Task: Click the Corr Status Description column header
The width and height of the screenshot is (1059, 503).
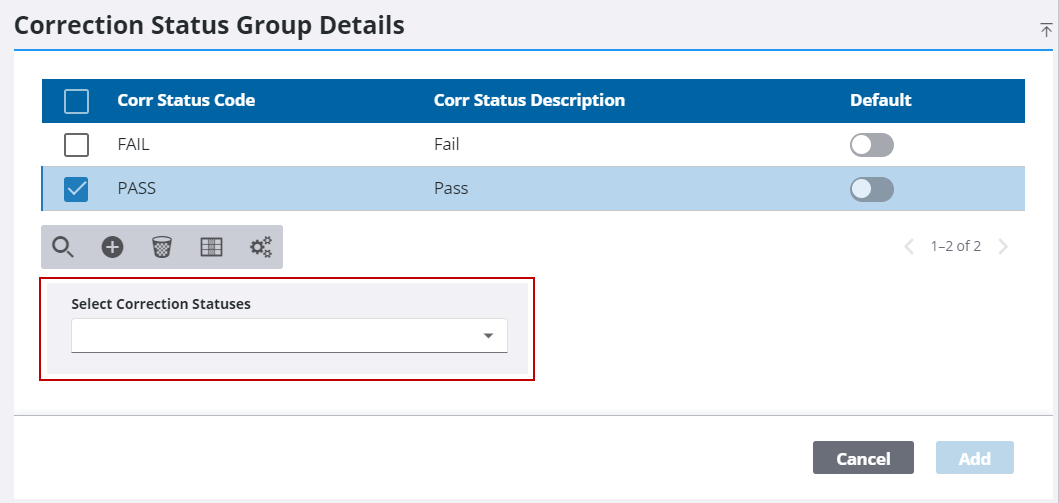Action: click(529, 100)
